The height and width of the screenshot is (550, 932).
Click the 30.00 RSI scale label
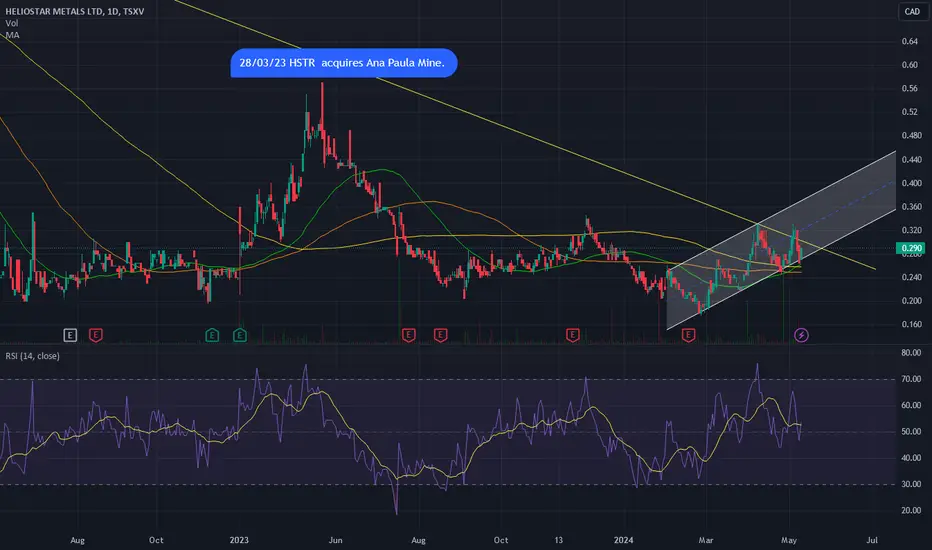click(911, 485)
